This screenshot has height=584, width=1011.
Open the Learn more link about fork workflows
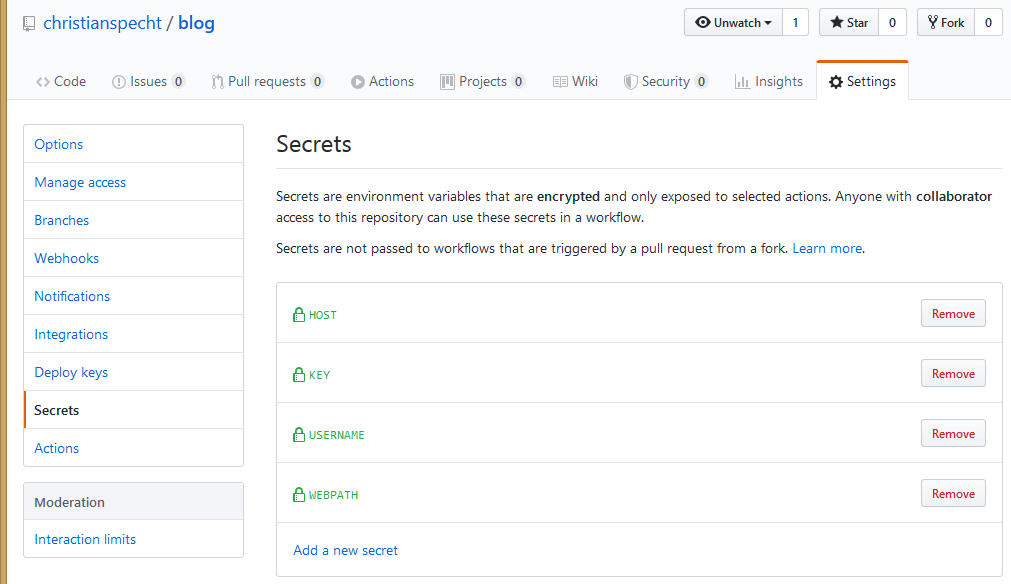[x=827, y=248]
